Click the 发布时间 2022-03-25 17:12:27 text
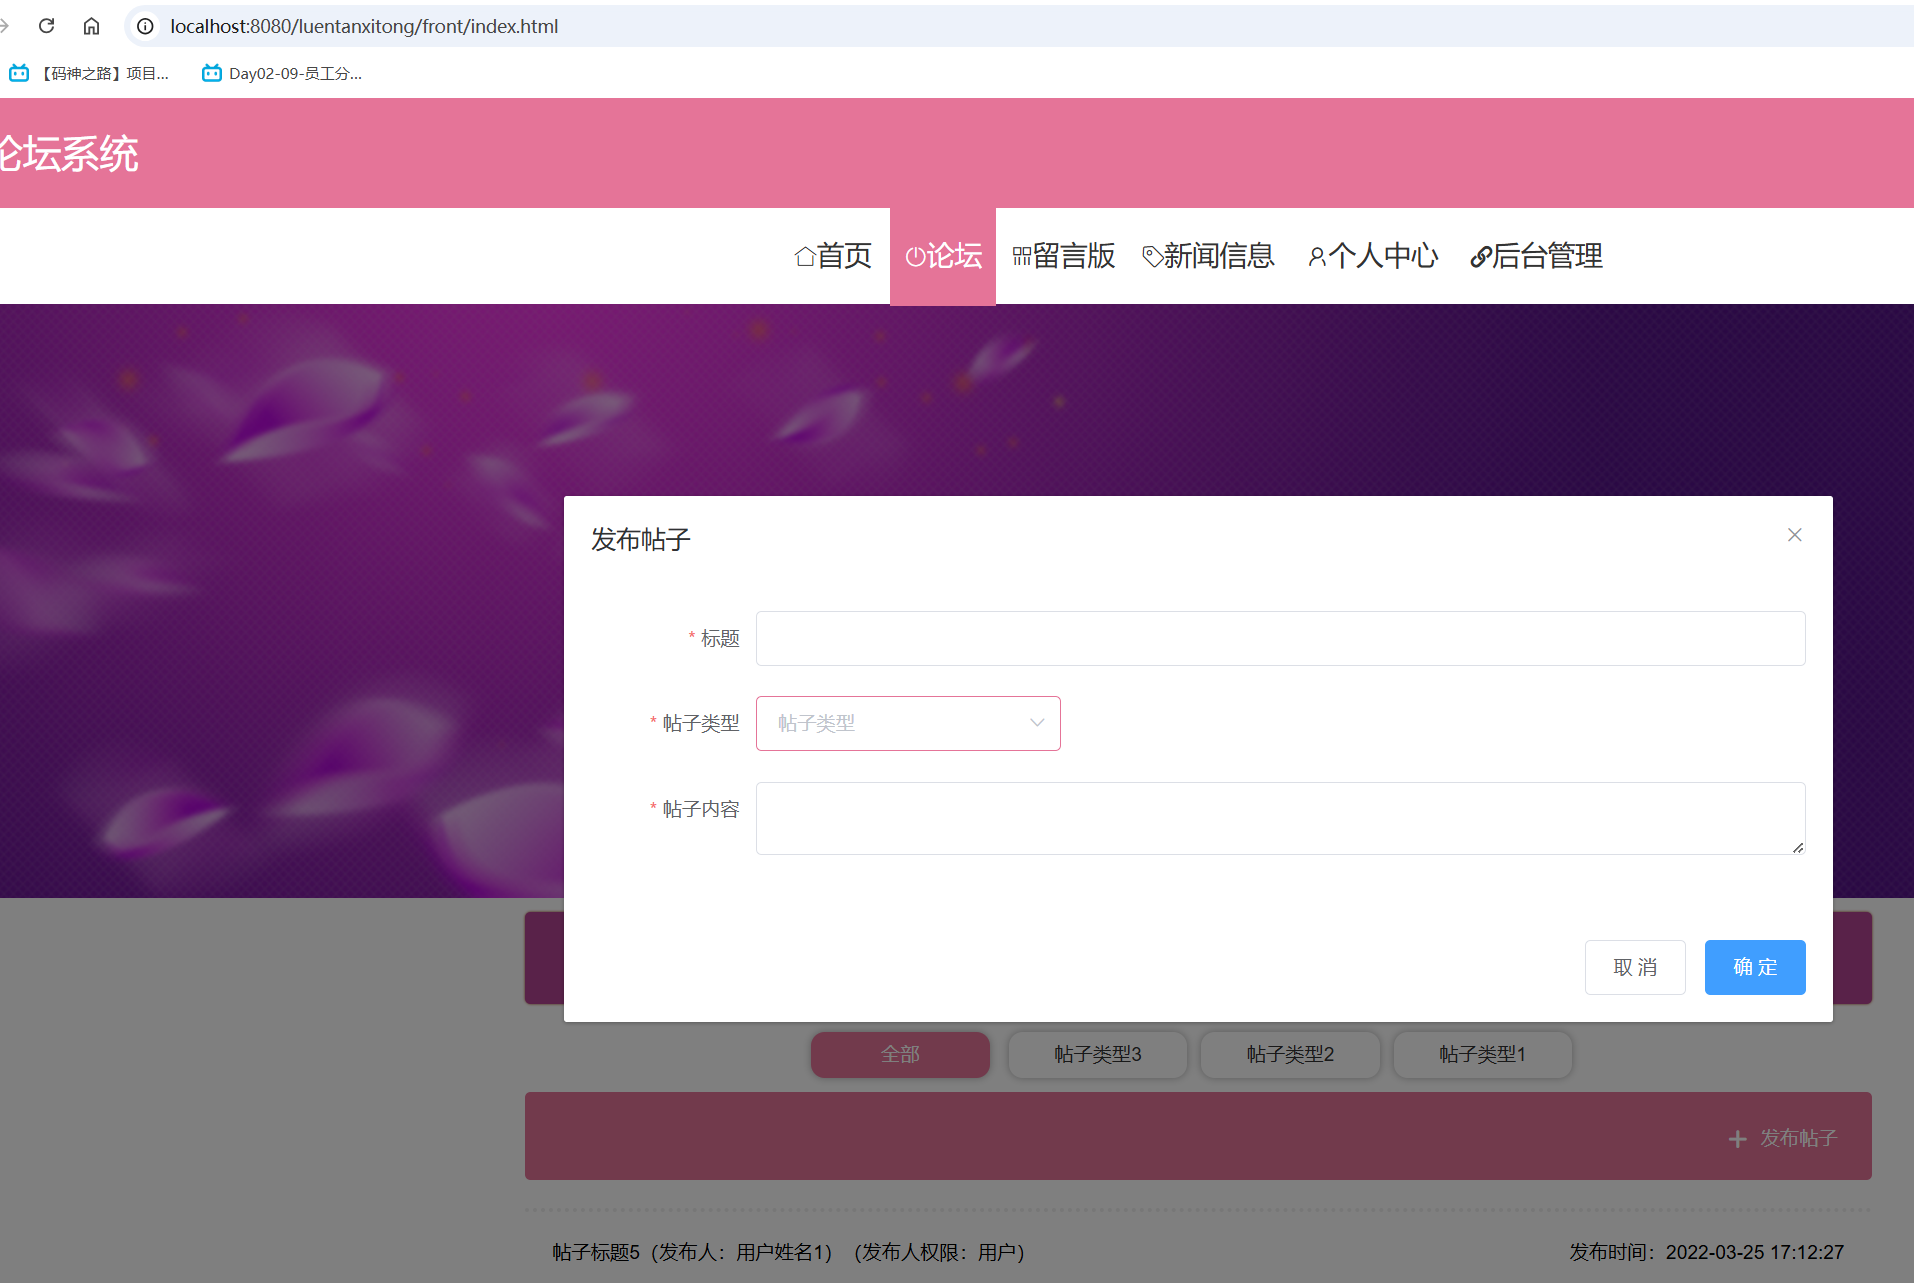Image resolution: width=1914 pixels, height=1283 pixels. tap(1706, 1252)
